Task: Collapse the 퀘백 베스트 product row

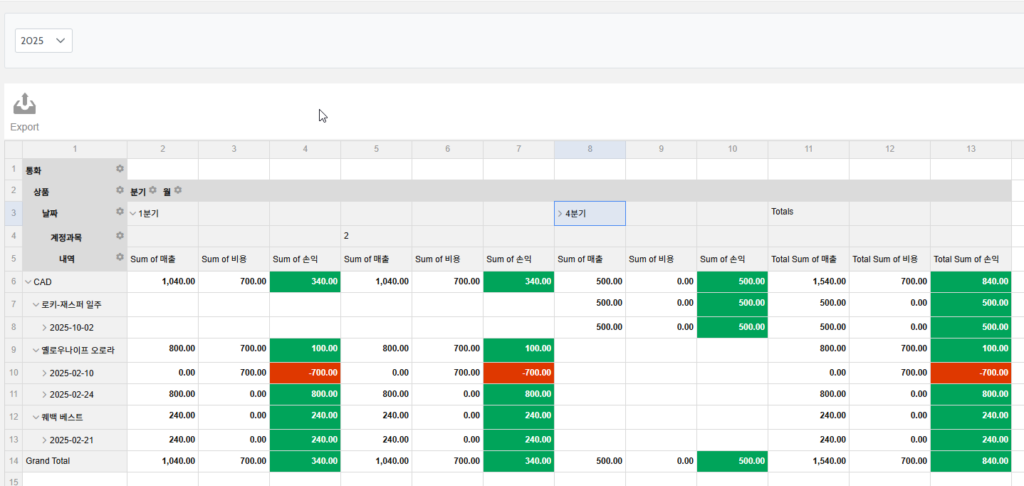Action: pos(37,417)
